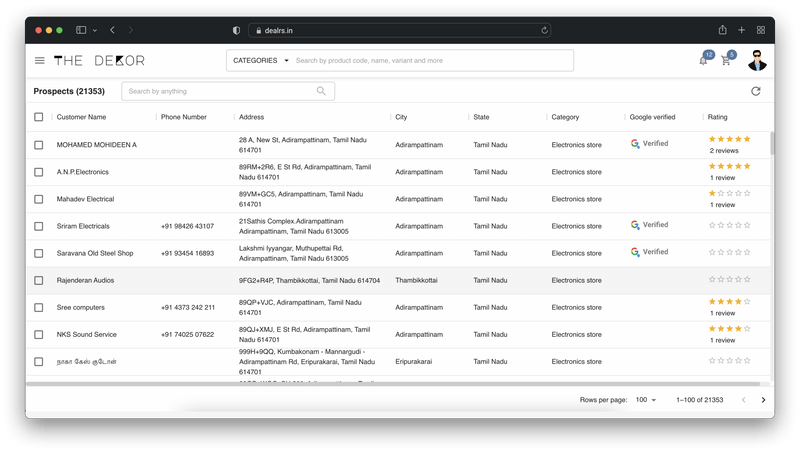The image size is (800, 452).
Task: Focus the product search input field
Action: (x=430, y=61)
